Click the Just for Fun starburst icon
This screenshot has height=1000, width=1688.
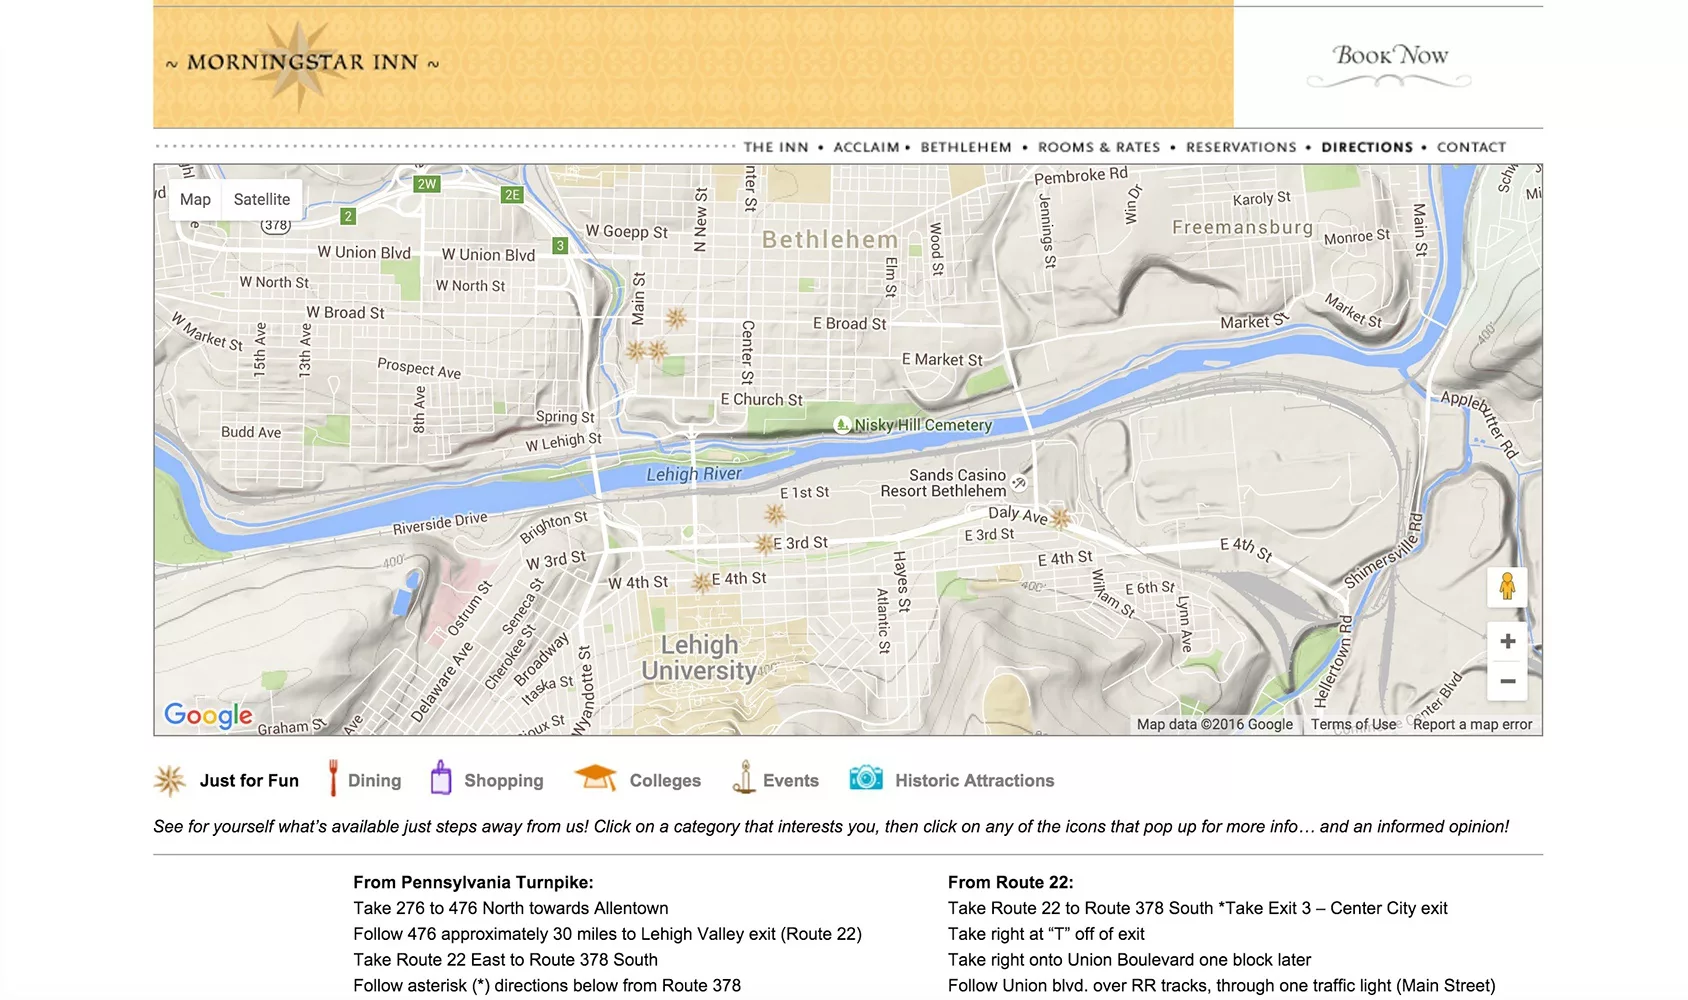click(170, 780)
